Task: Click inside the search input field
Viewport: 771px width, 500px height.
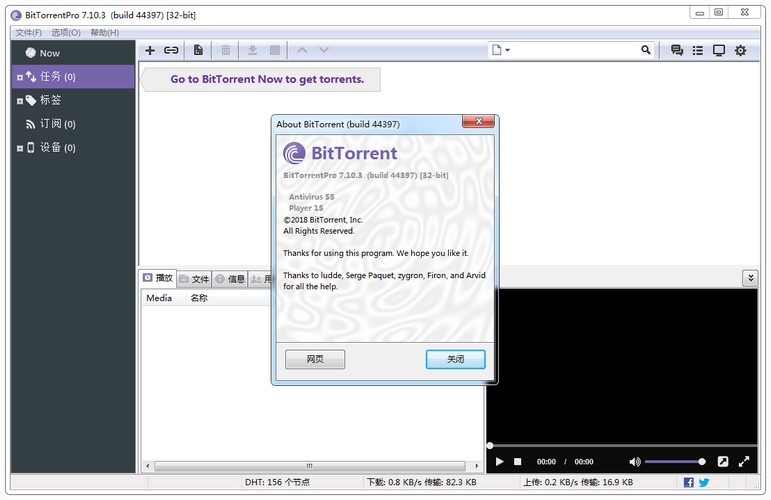Action: click(575, 50)
